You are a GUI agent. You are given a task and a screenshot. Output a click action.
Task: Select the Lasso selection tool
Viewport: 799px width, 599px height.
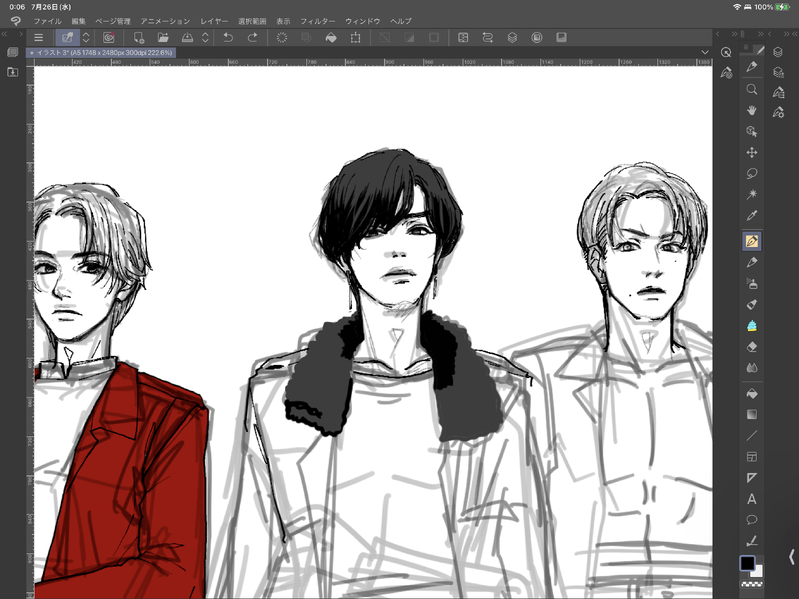[752, 173]
